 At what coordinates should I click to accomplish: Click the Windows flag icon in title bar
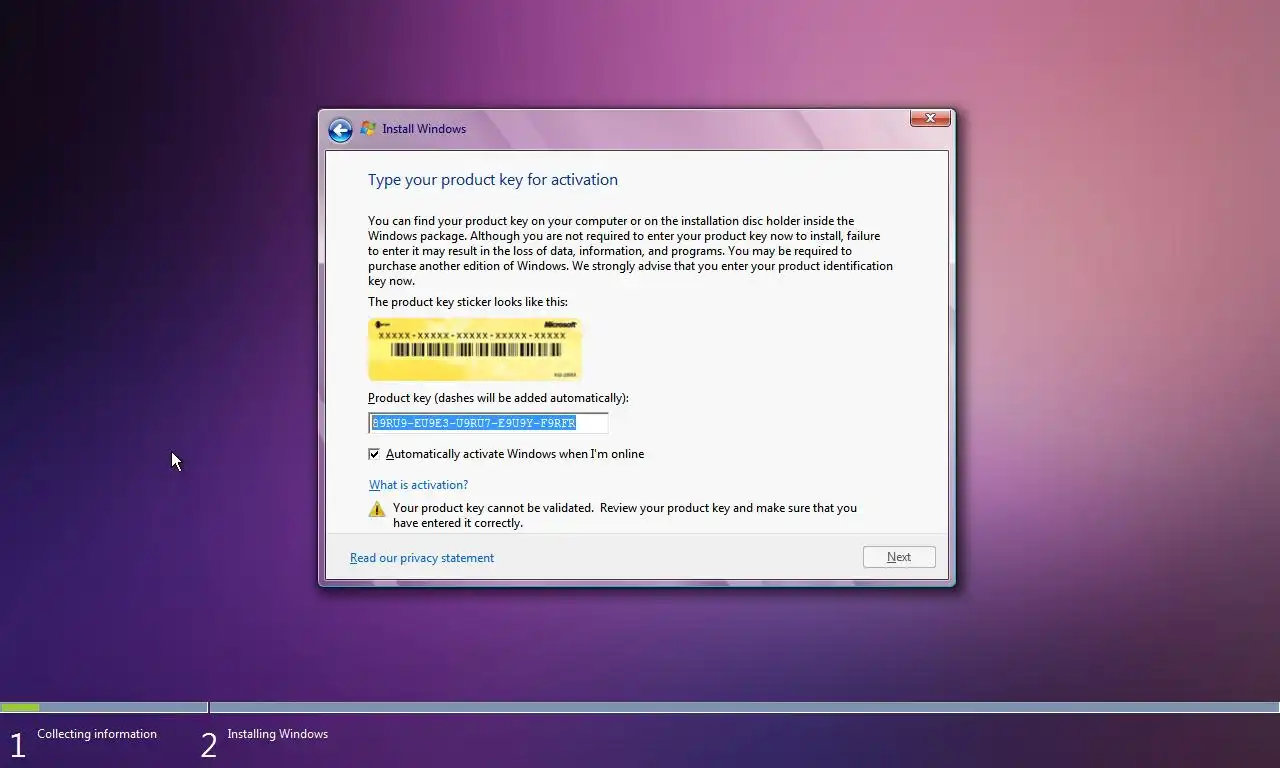point(368,129)
